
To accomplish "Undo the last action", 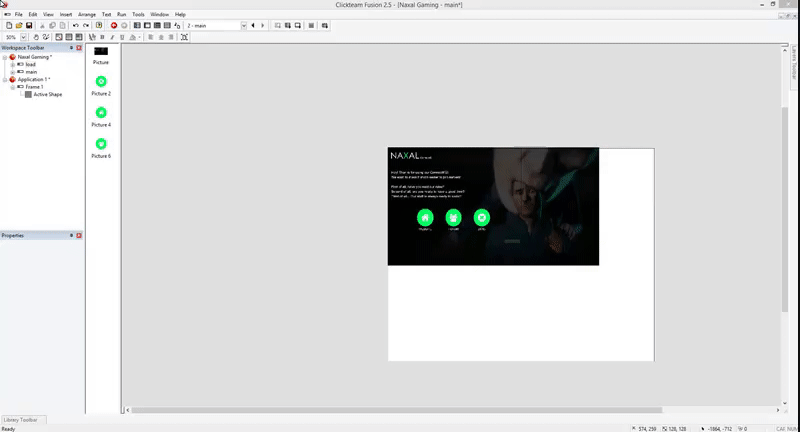I will pos(76,26).
